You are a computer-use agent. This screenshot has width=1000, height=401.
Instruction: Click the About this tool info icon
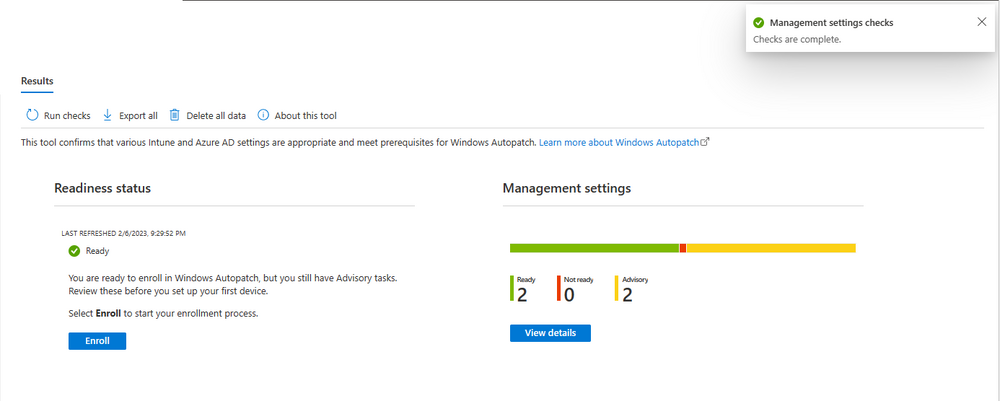click(263, 115)
